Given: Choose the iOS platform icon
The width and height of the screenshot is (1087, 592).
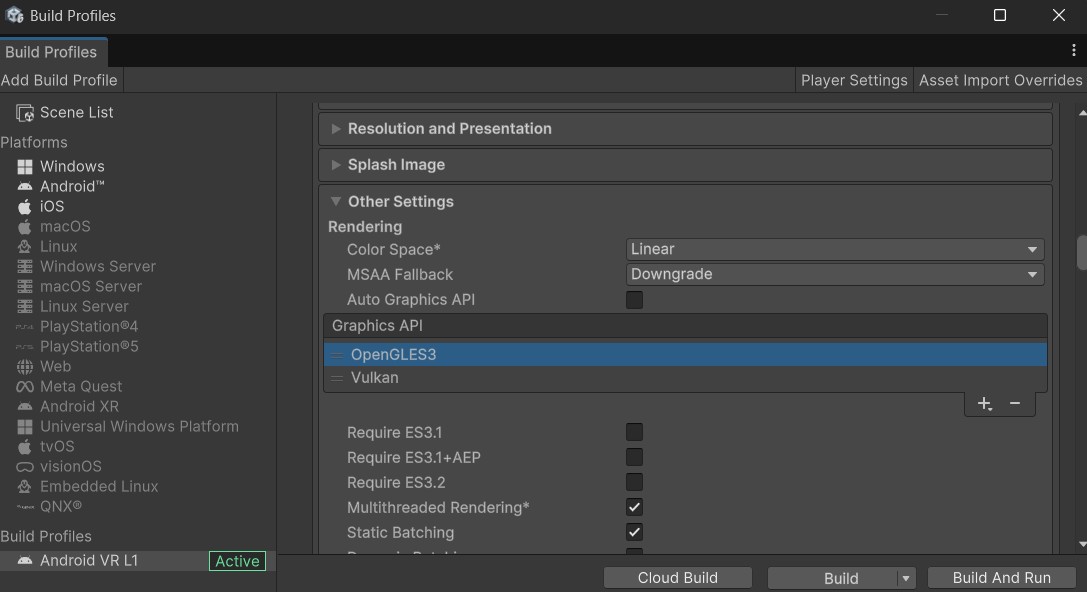Looking at the screenshot, I should 25,207.
